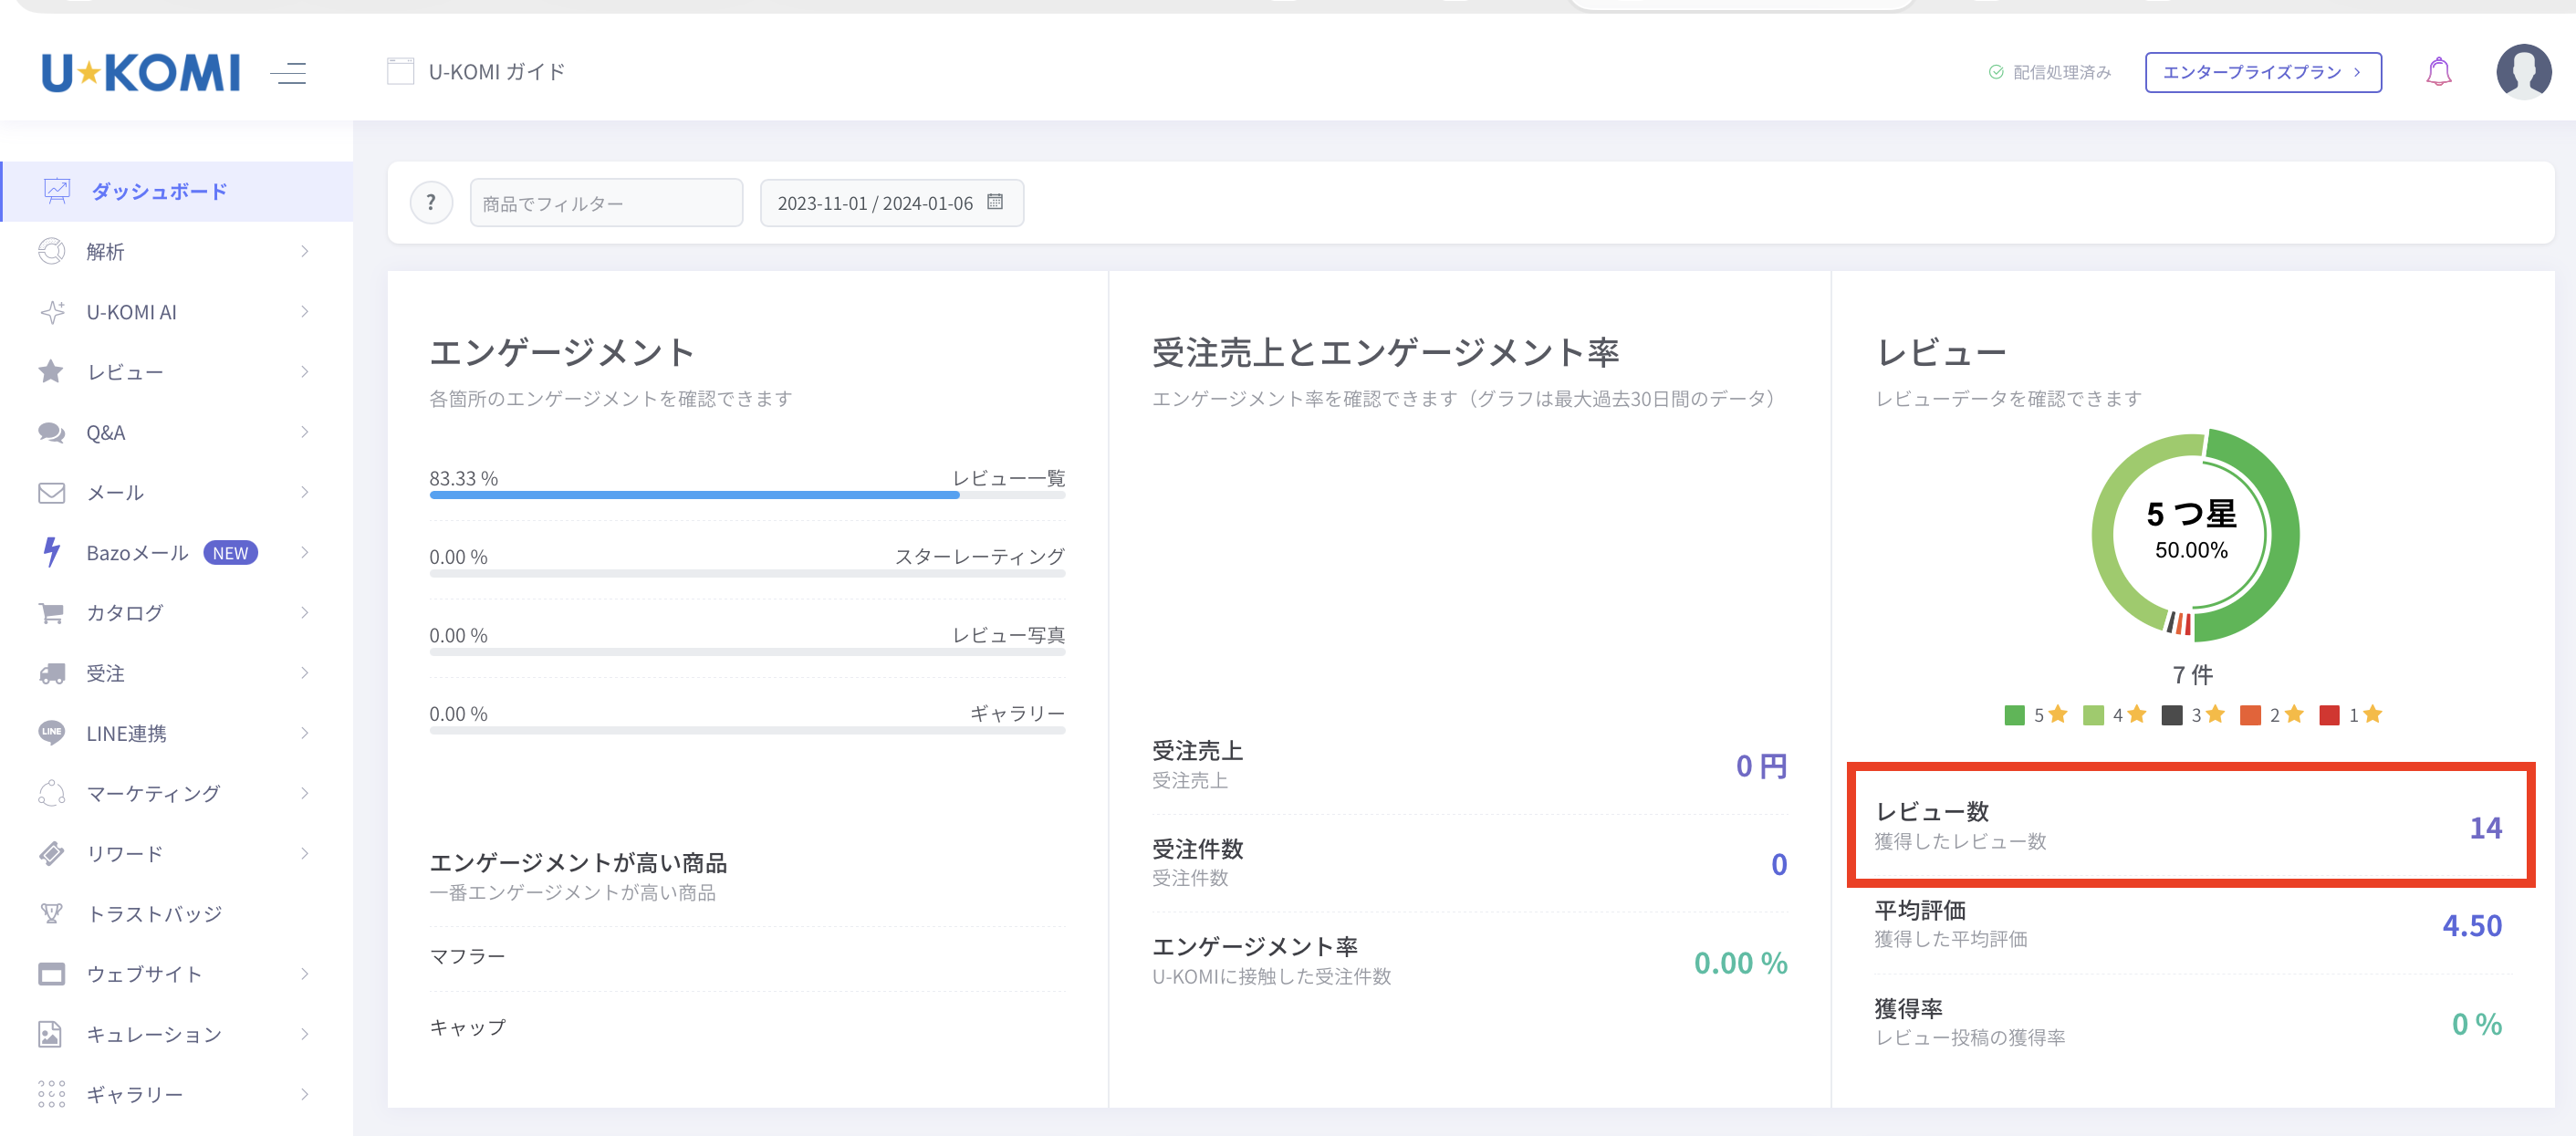Click the 商品でフィルター input field
Image resolution: width=2576 pixels, height=1136 pixels.
click(x=606, y=203)
